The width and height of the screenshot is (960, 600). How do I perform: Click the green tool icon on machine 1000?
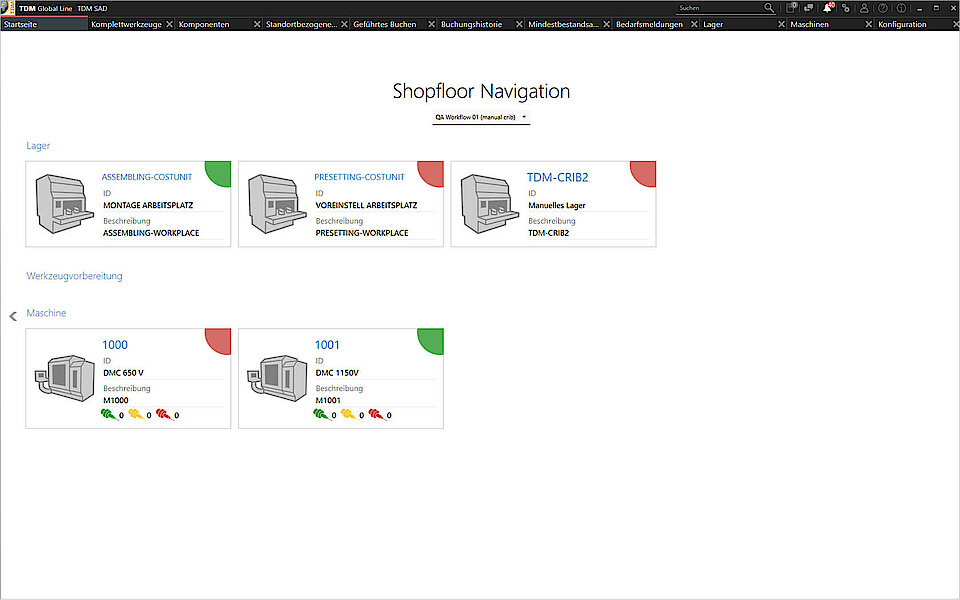[x=108, y=414]
